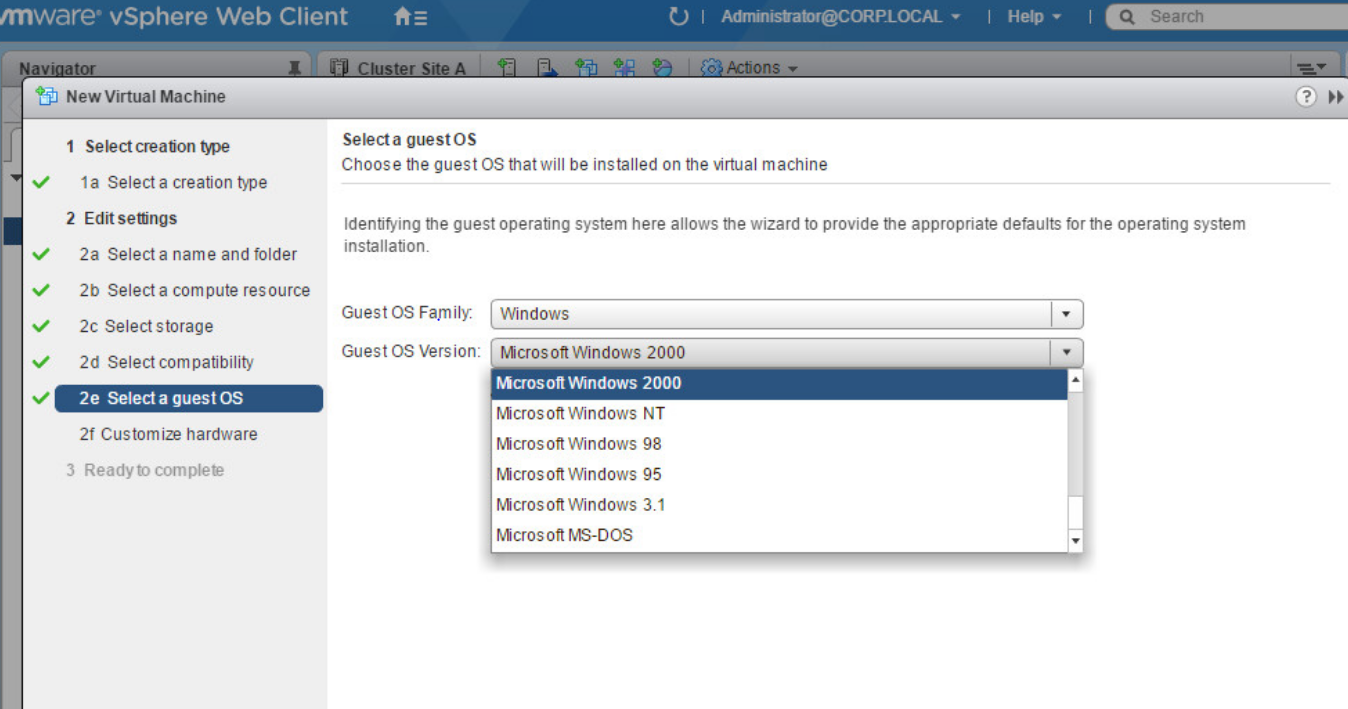Click the 2 Edit settings heading
Viewport: 1348px width, 709px height.
(x=121, y=218)
